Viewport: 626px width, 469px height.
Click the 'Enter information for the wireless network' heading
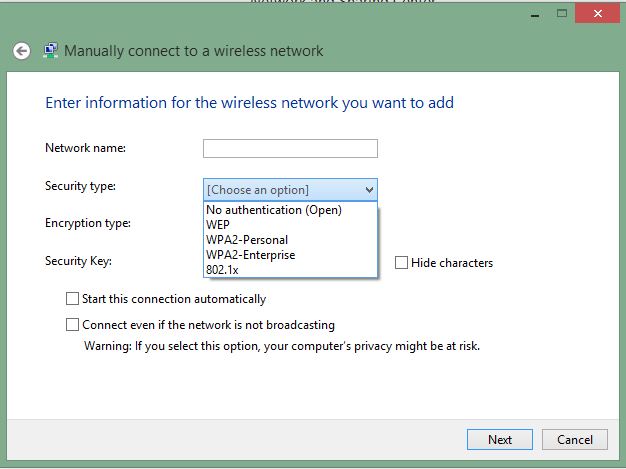click(x=250, y=103)
